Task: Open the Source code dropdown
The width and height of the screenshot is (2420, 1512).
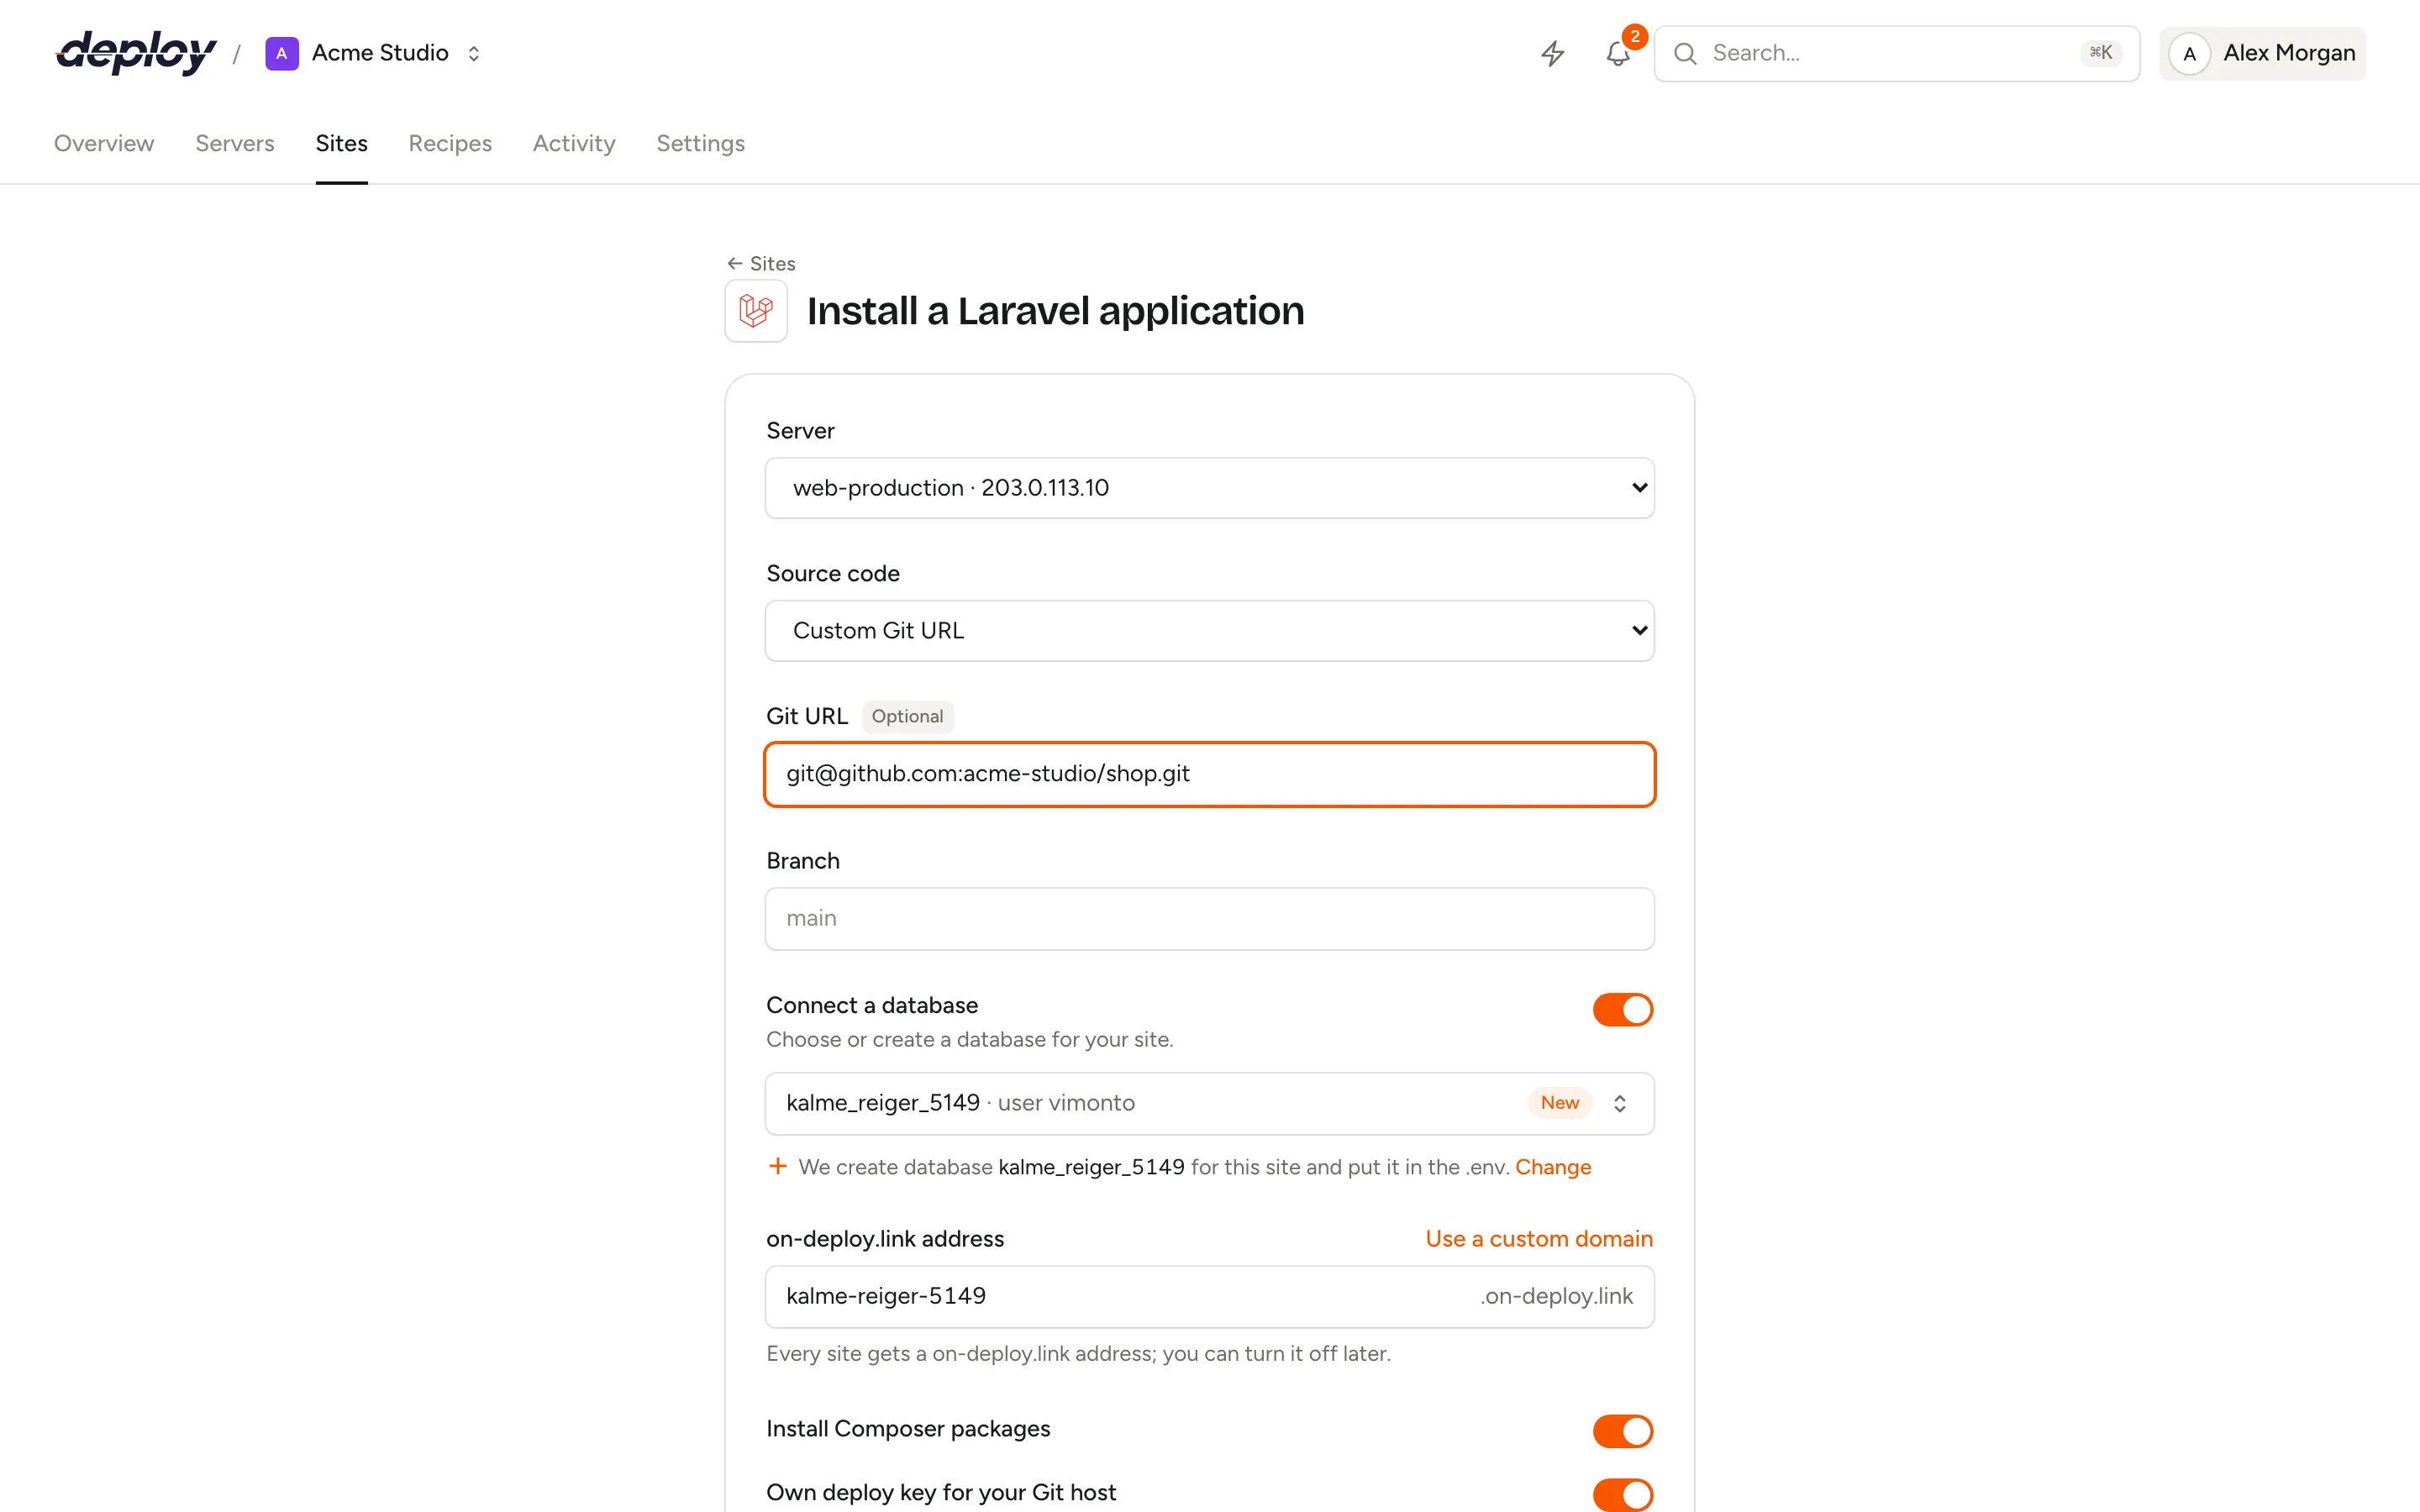Action: 1209,631
